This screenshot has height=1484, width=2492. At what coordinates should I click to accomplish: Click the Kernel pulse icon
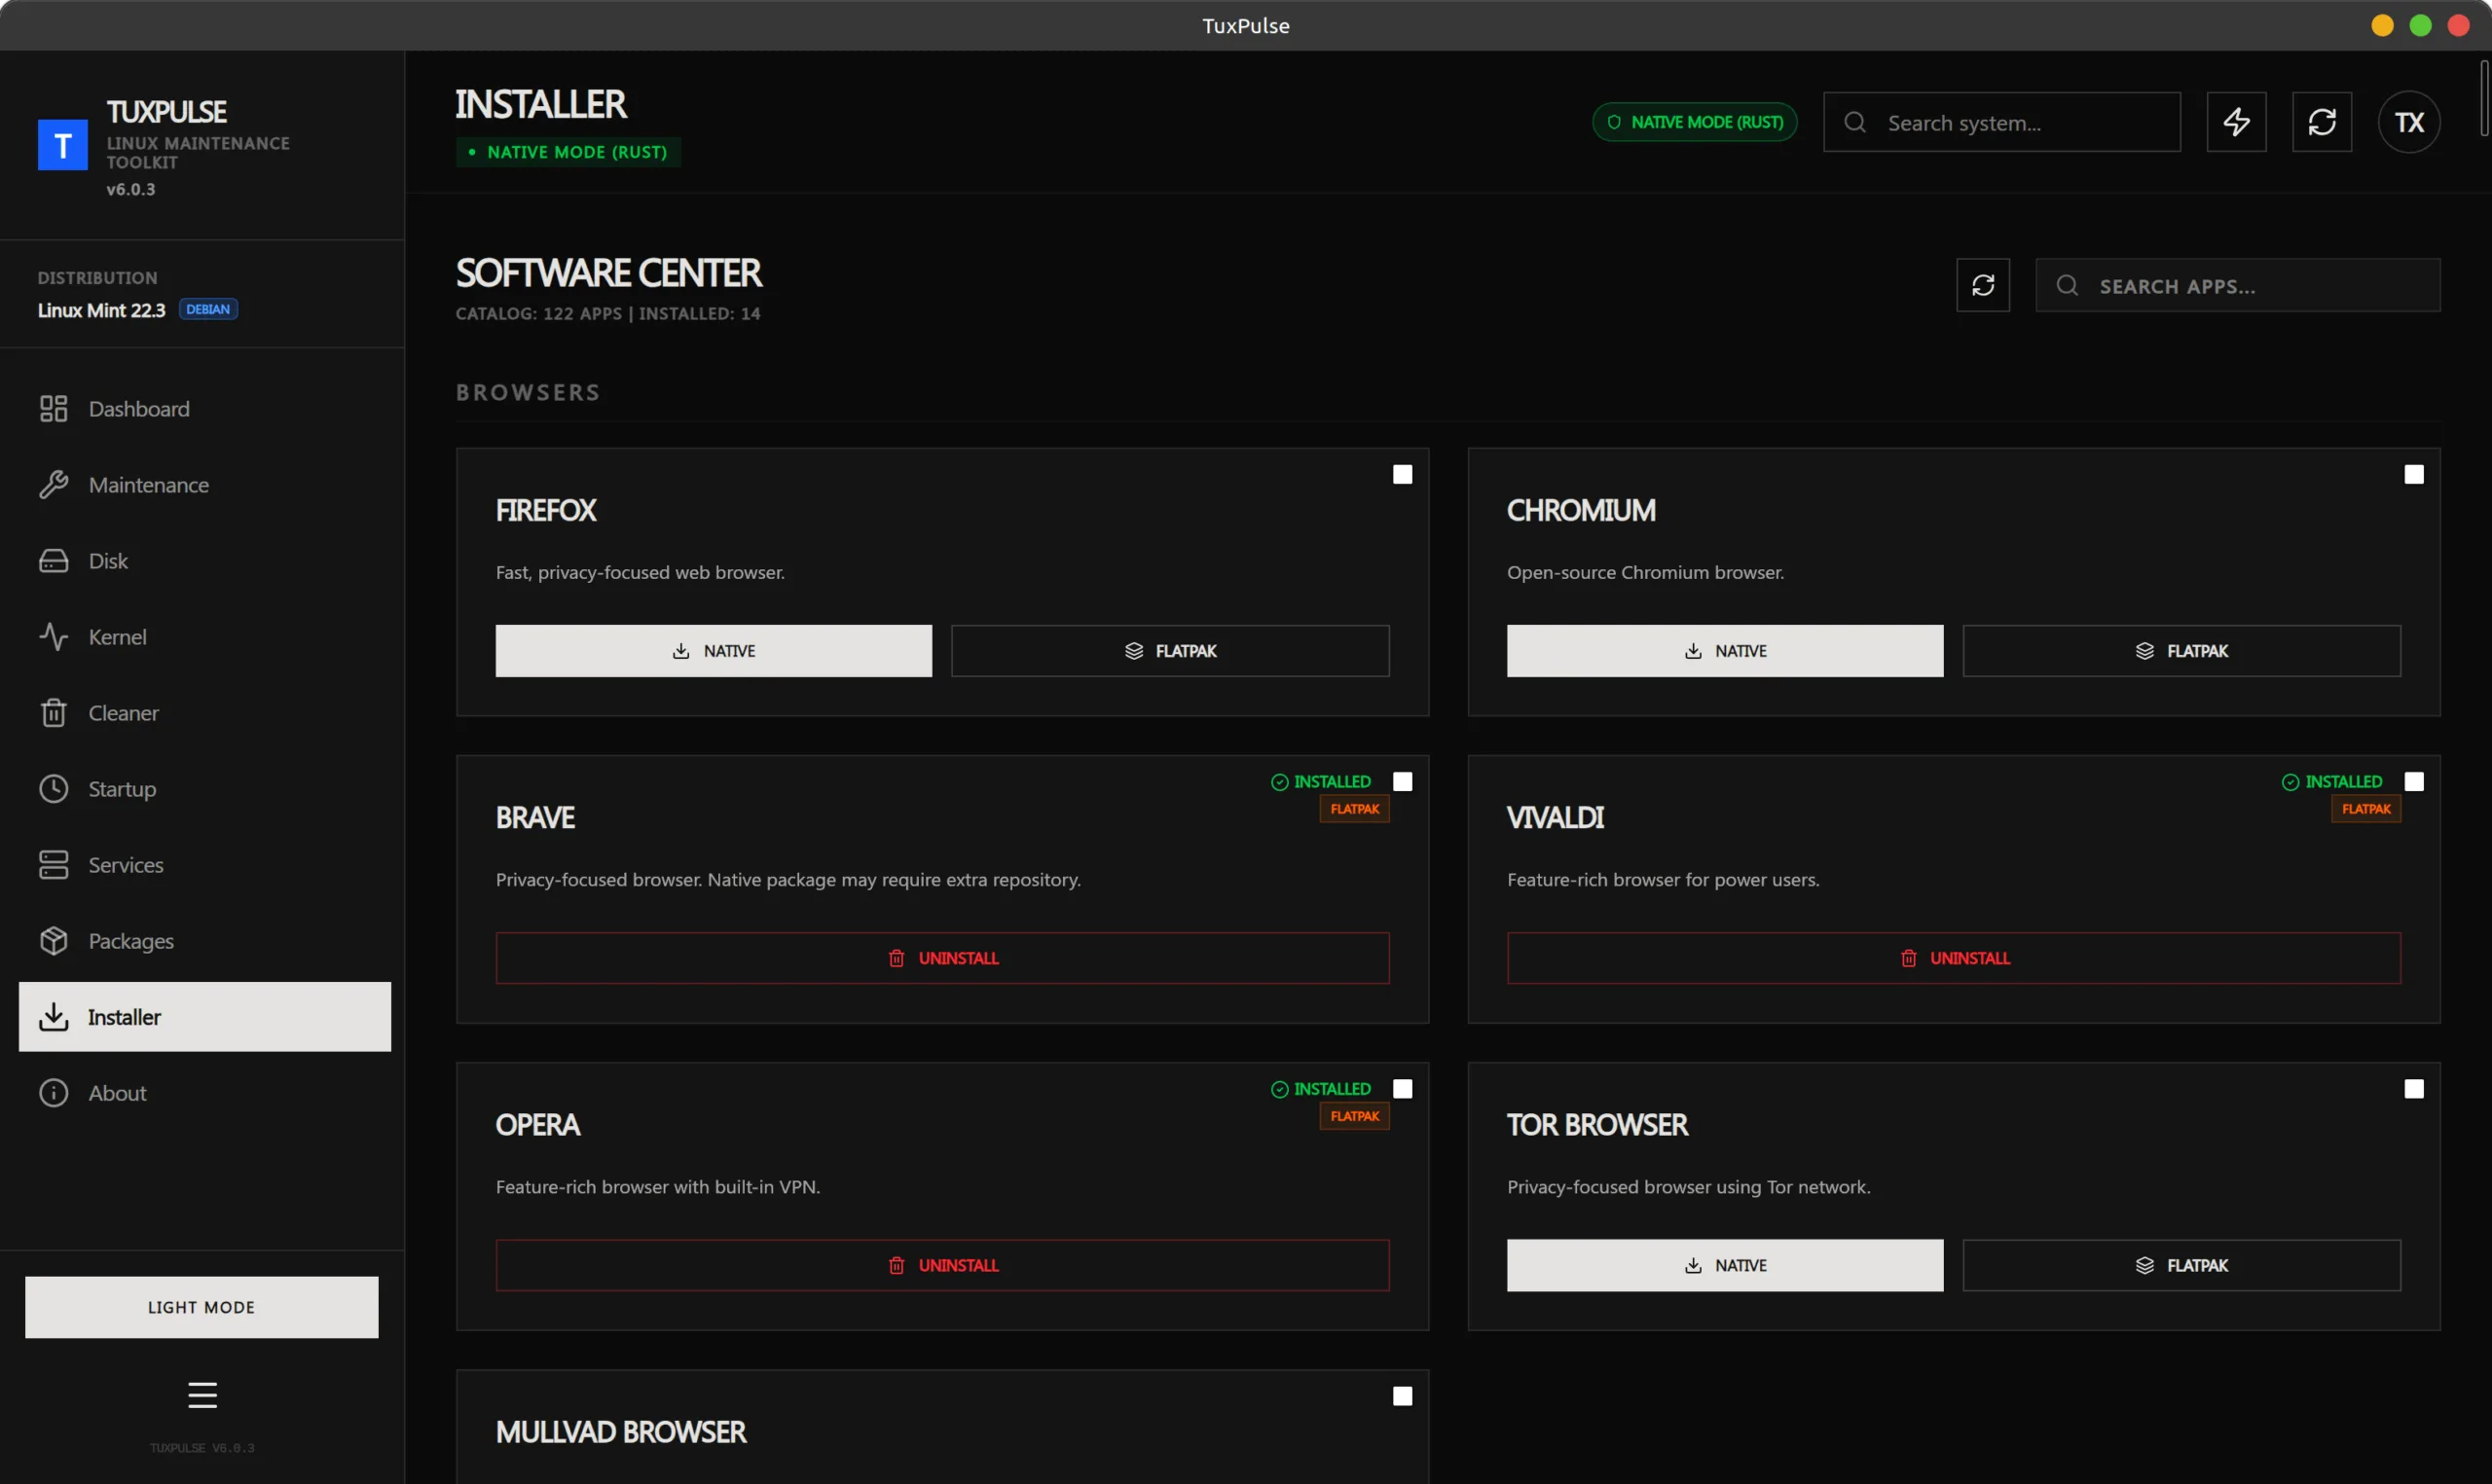point(53,637)
